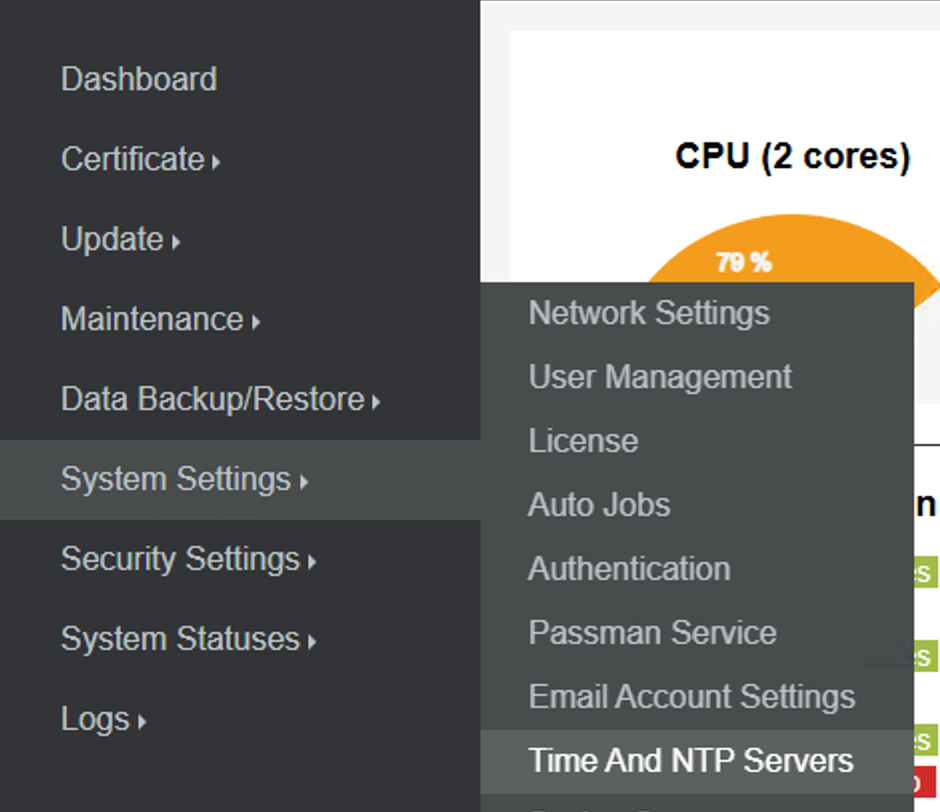Select Auto Jobs entry
940x812 pixels.
tap(599, 505)
